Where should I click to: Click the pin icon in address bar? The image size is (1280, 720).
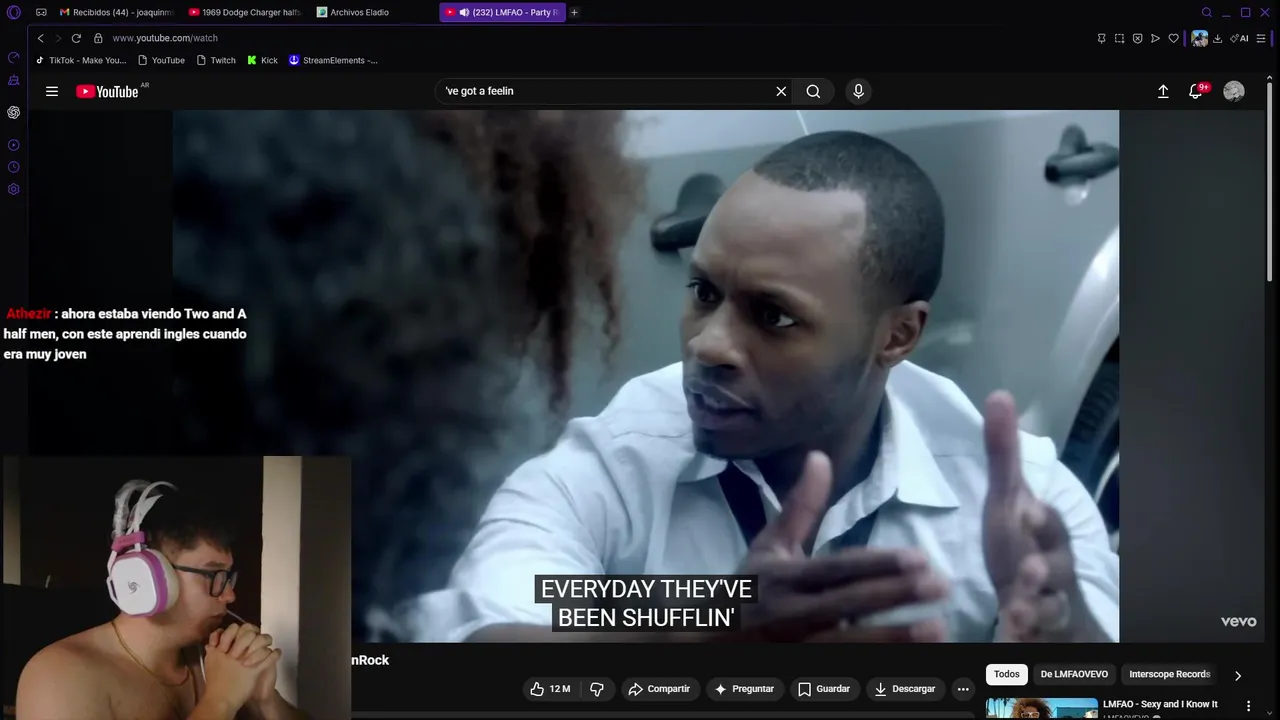1101,38
